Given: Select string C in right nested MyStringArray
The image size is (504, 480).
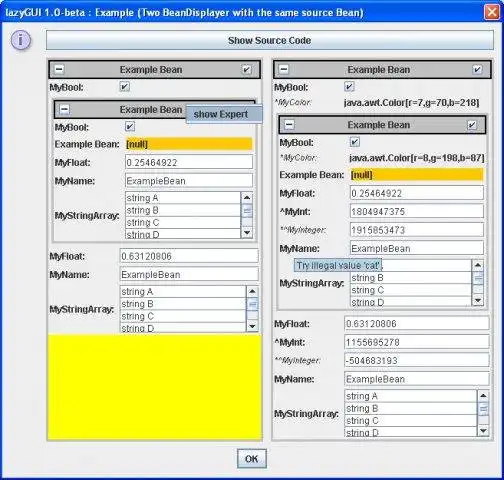Looking at the screenshot, I should point(411,290).
